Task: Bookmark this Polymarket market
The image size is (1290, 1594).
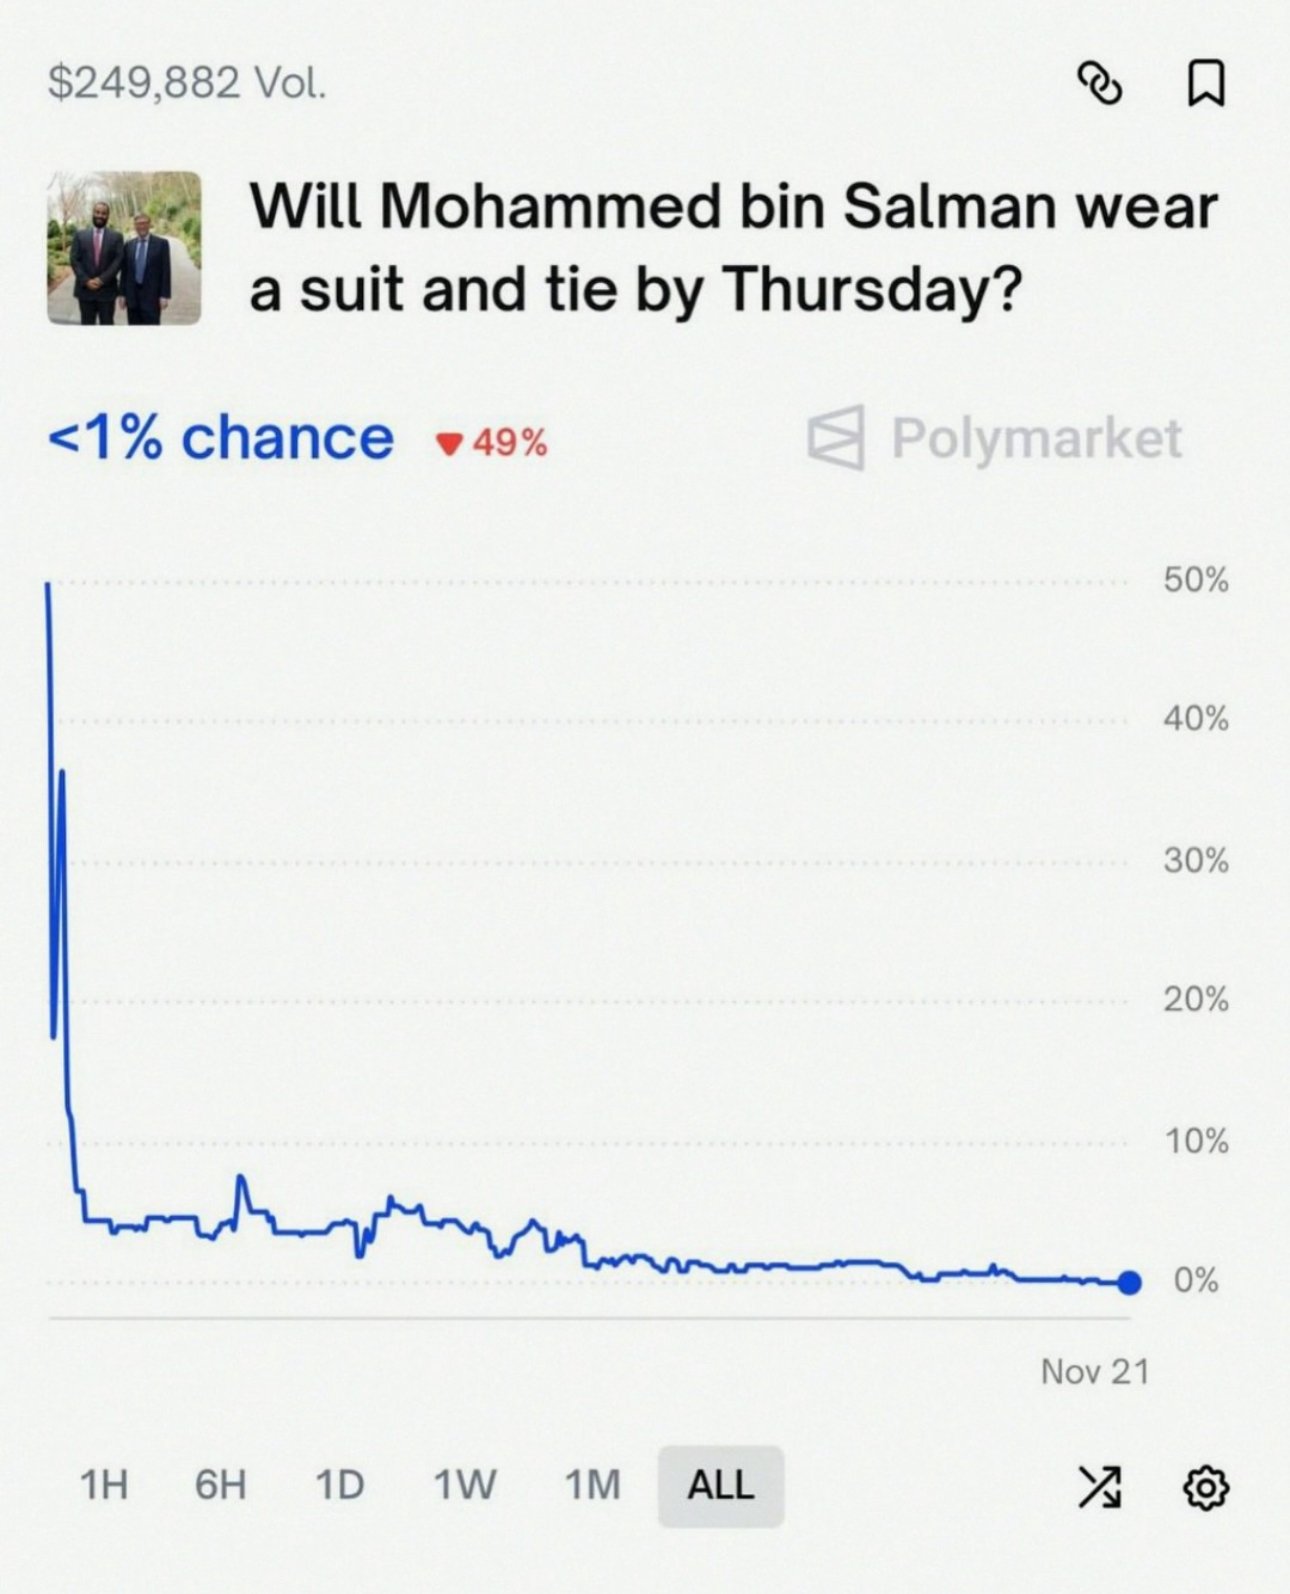Action: [1206, 83]
